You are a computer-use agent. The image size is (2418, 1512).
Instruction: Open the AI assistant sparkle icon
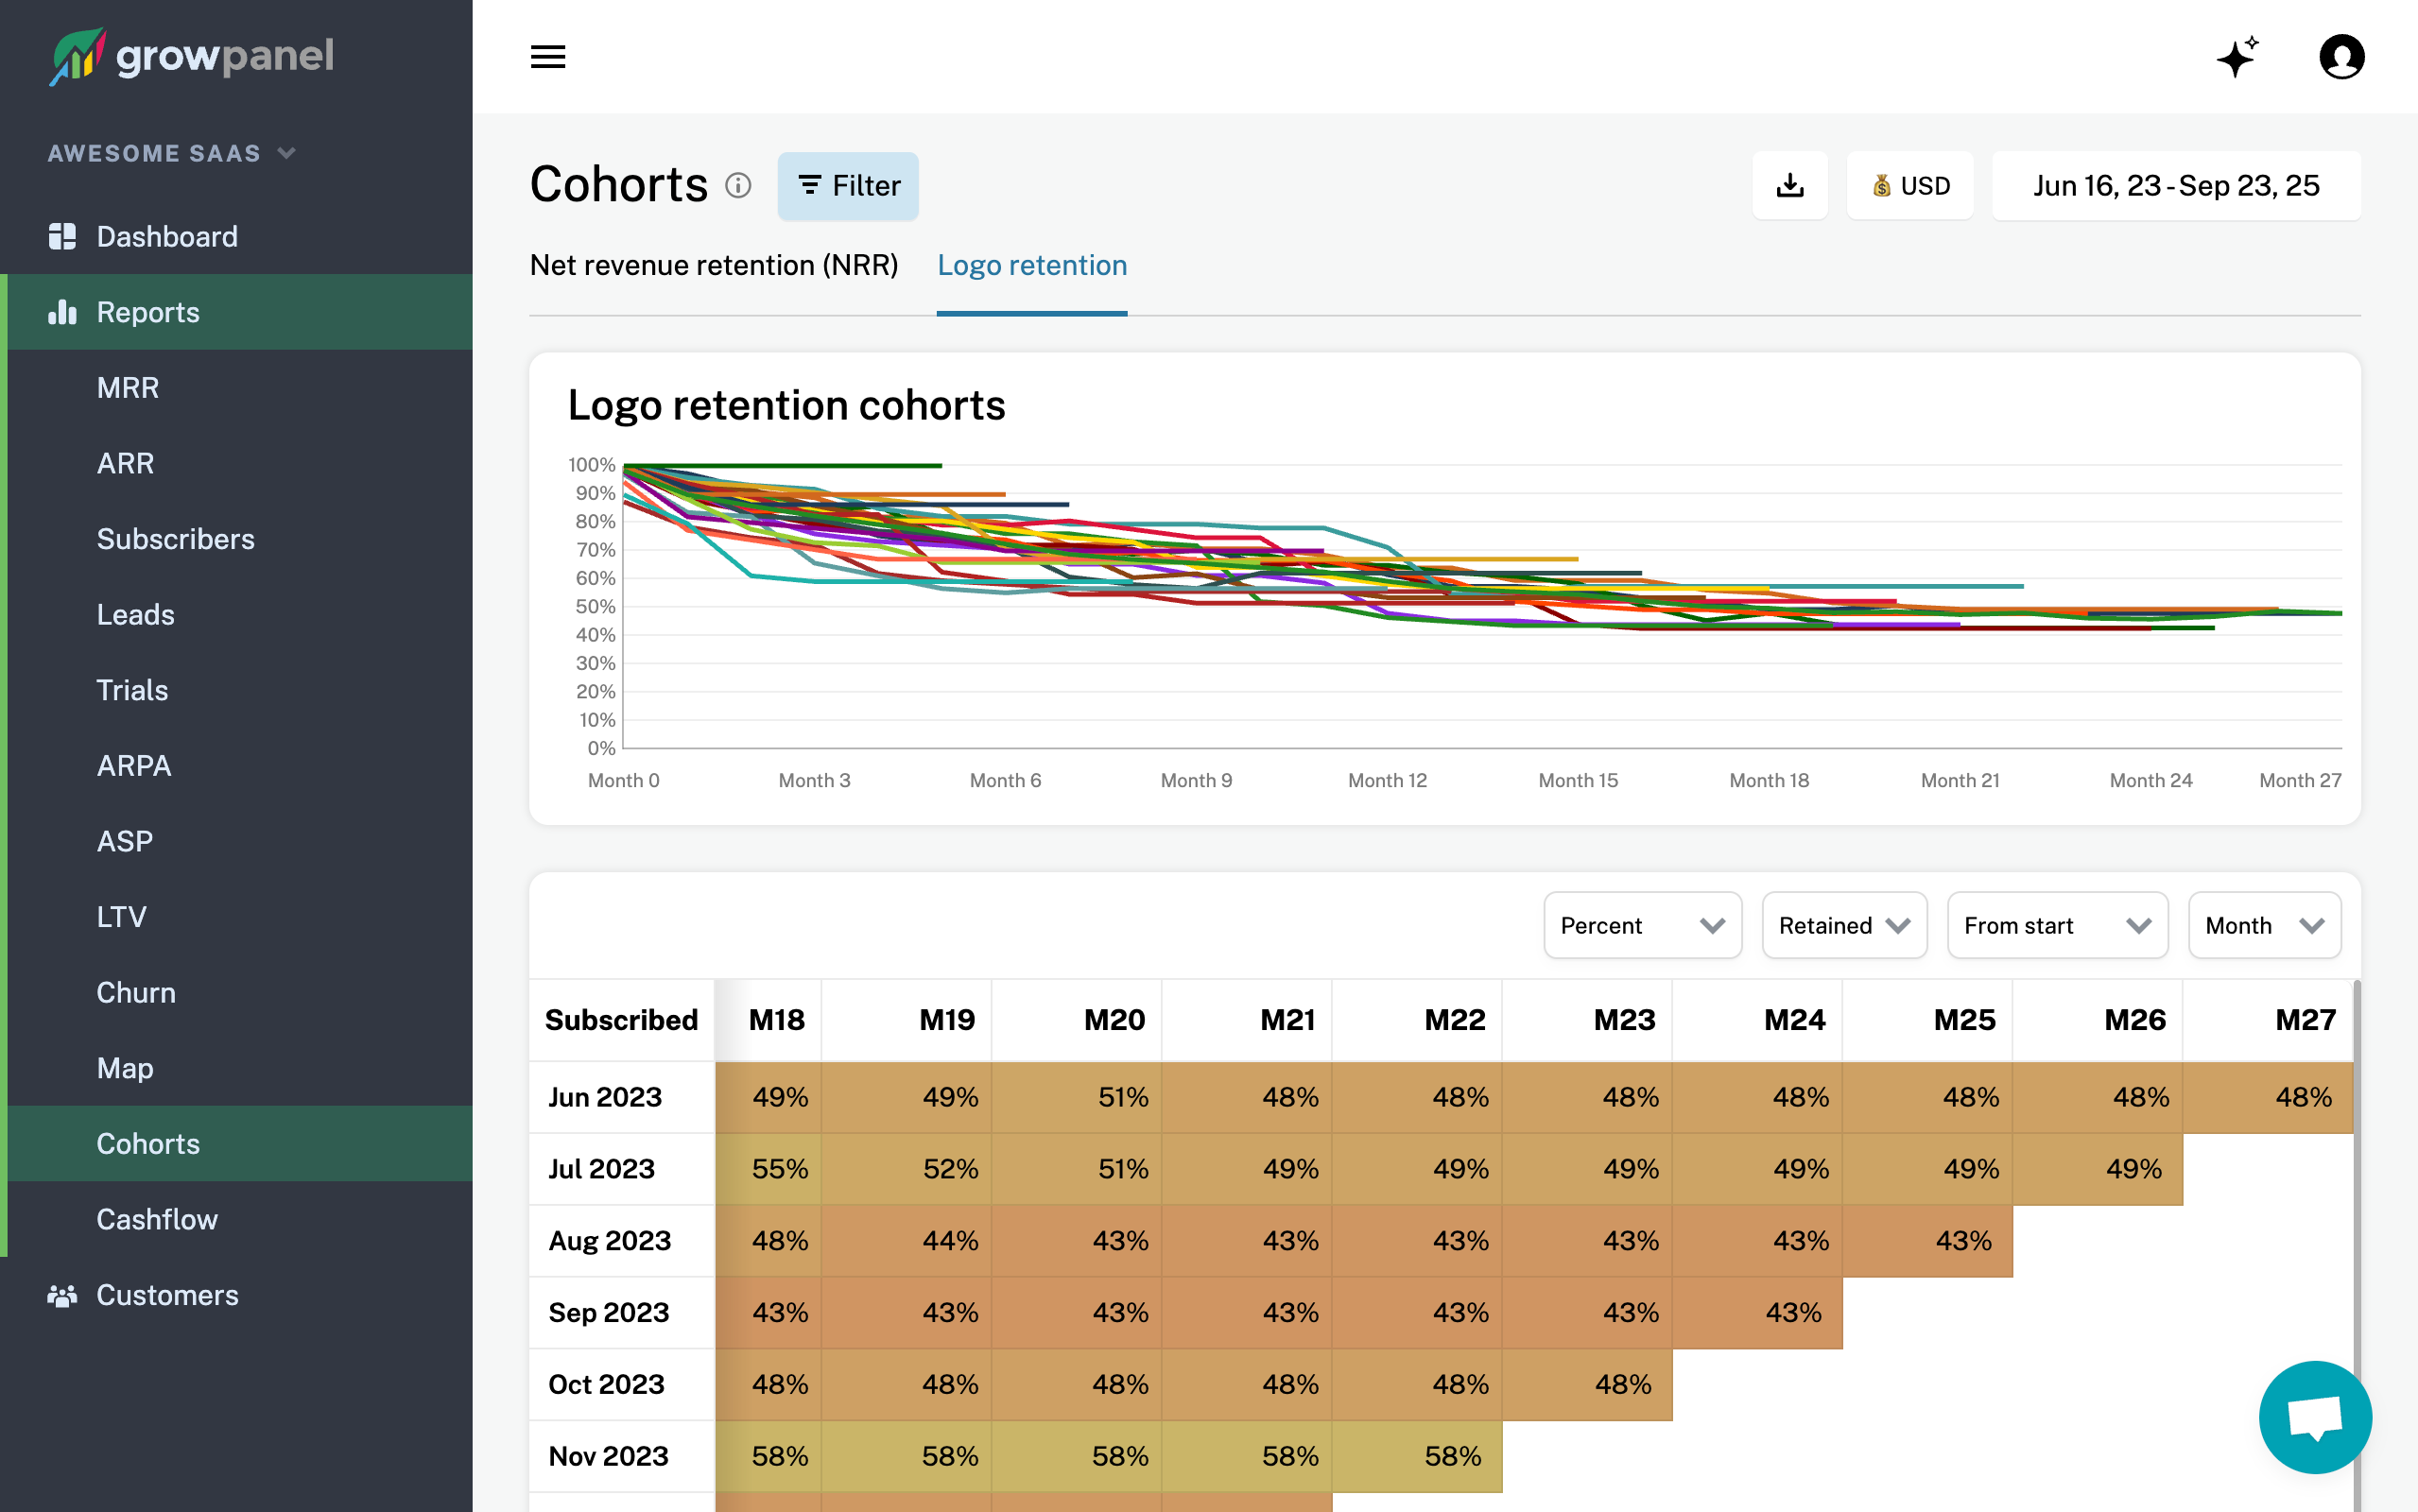pos(2239,57)
